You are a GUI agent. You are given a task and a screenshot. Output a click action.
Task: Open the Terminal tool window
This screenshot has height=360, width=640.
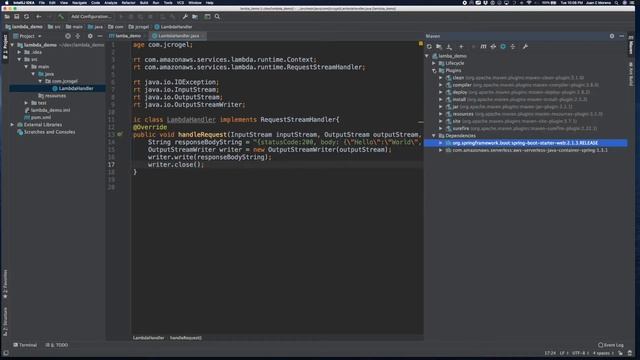[25, 345]
